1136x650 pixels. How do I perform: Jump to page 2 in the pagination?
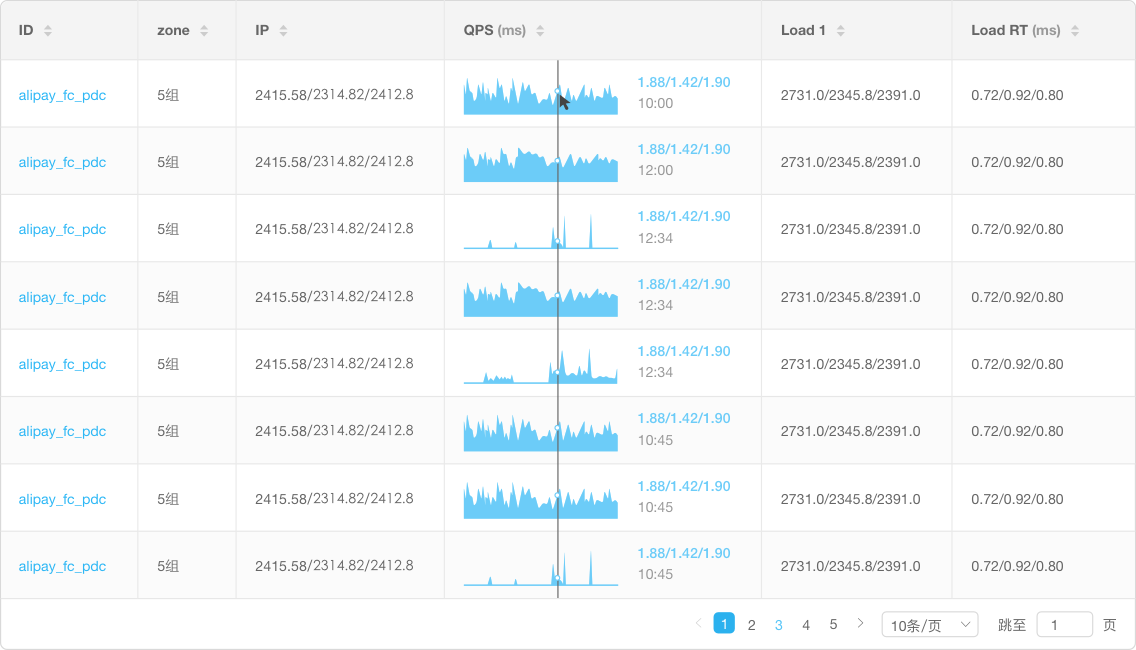click(x=751, y=625)
